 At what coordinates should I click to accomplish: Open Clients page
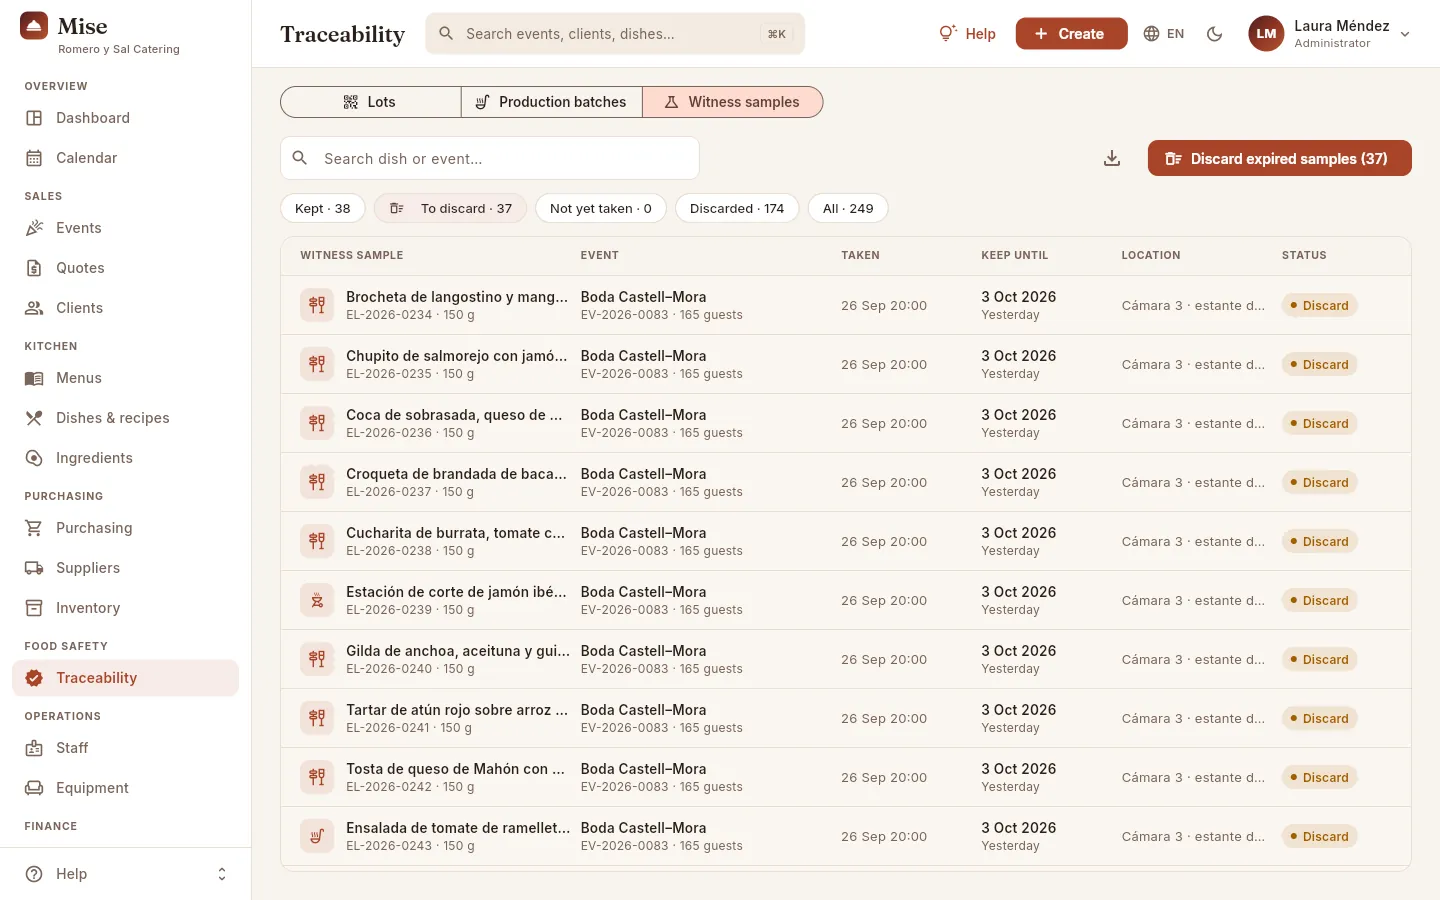click(x=125, y=308)
